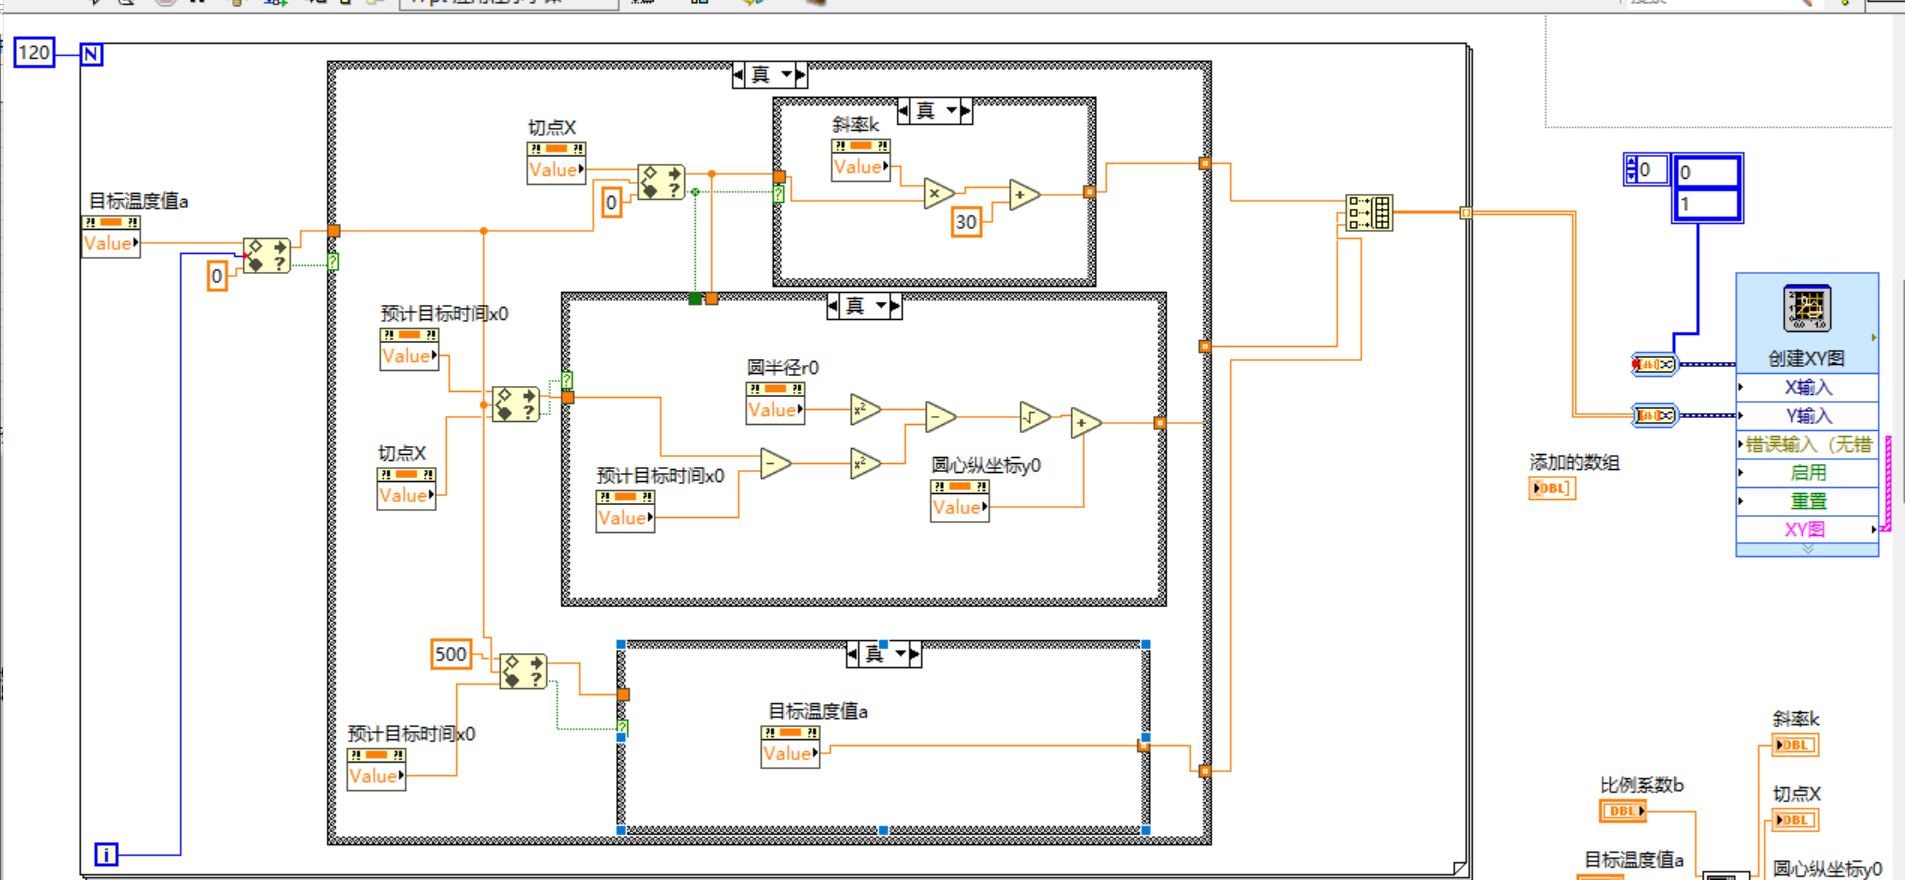Click constant 0 below 目标温度值a

point(217,276)
